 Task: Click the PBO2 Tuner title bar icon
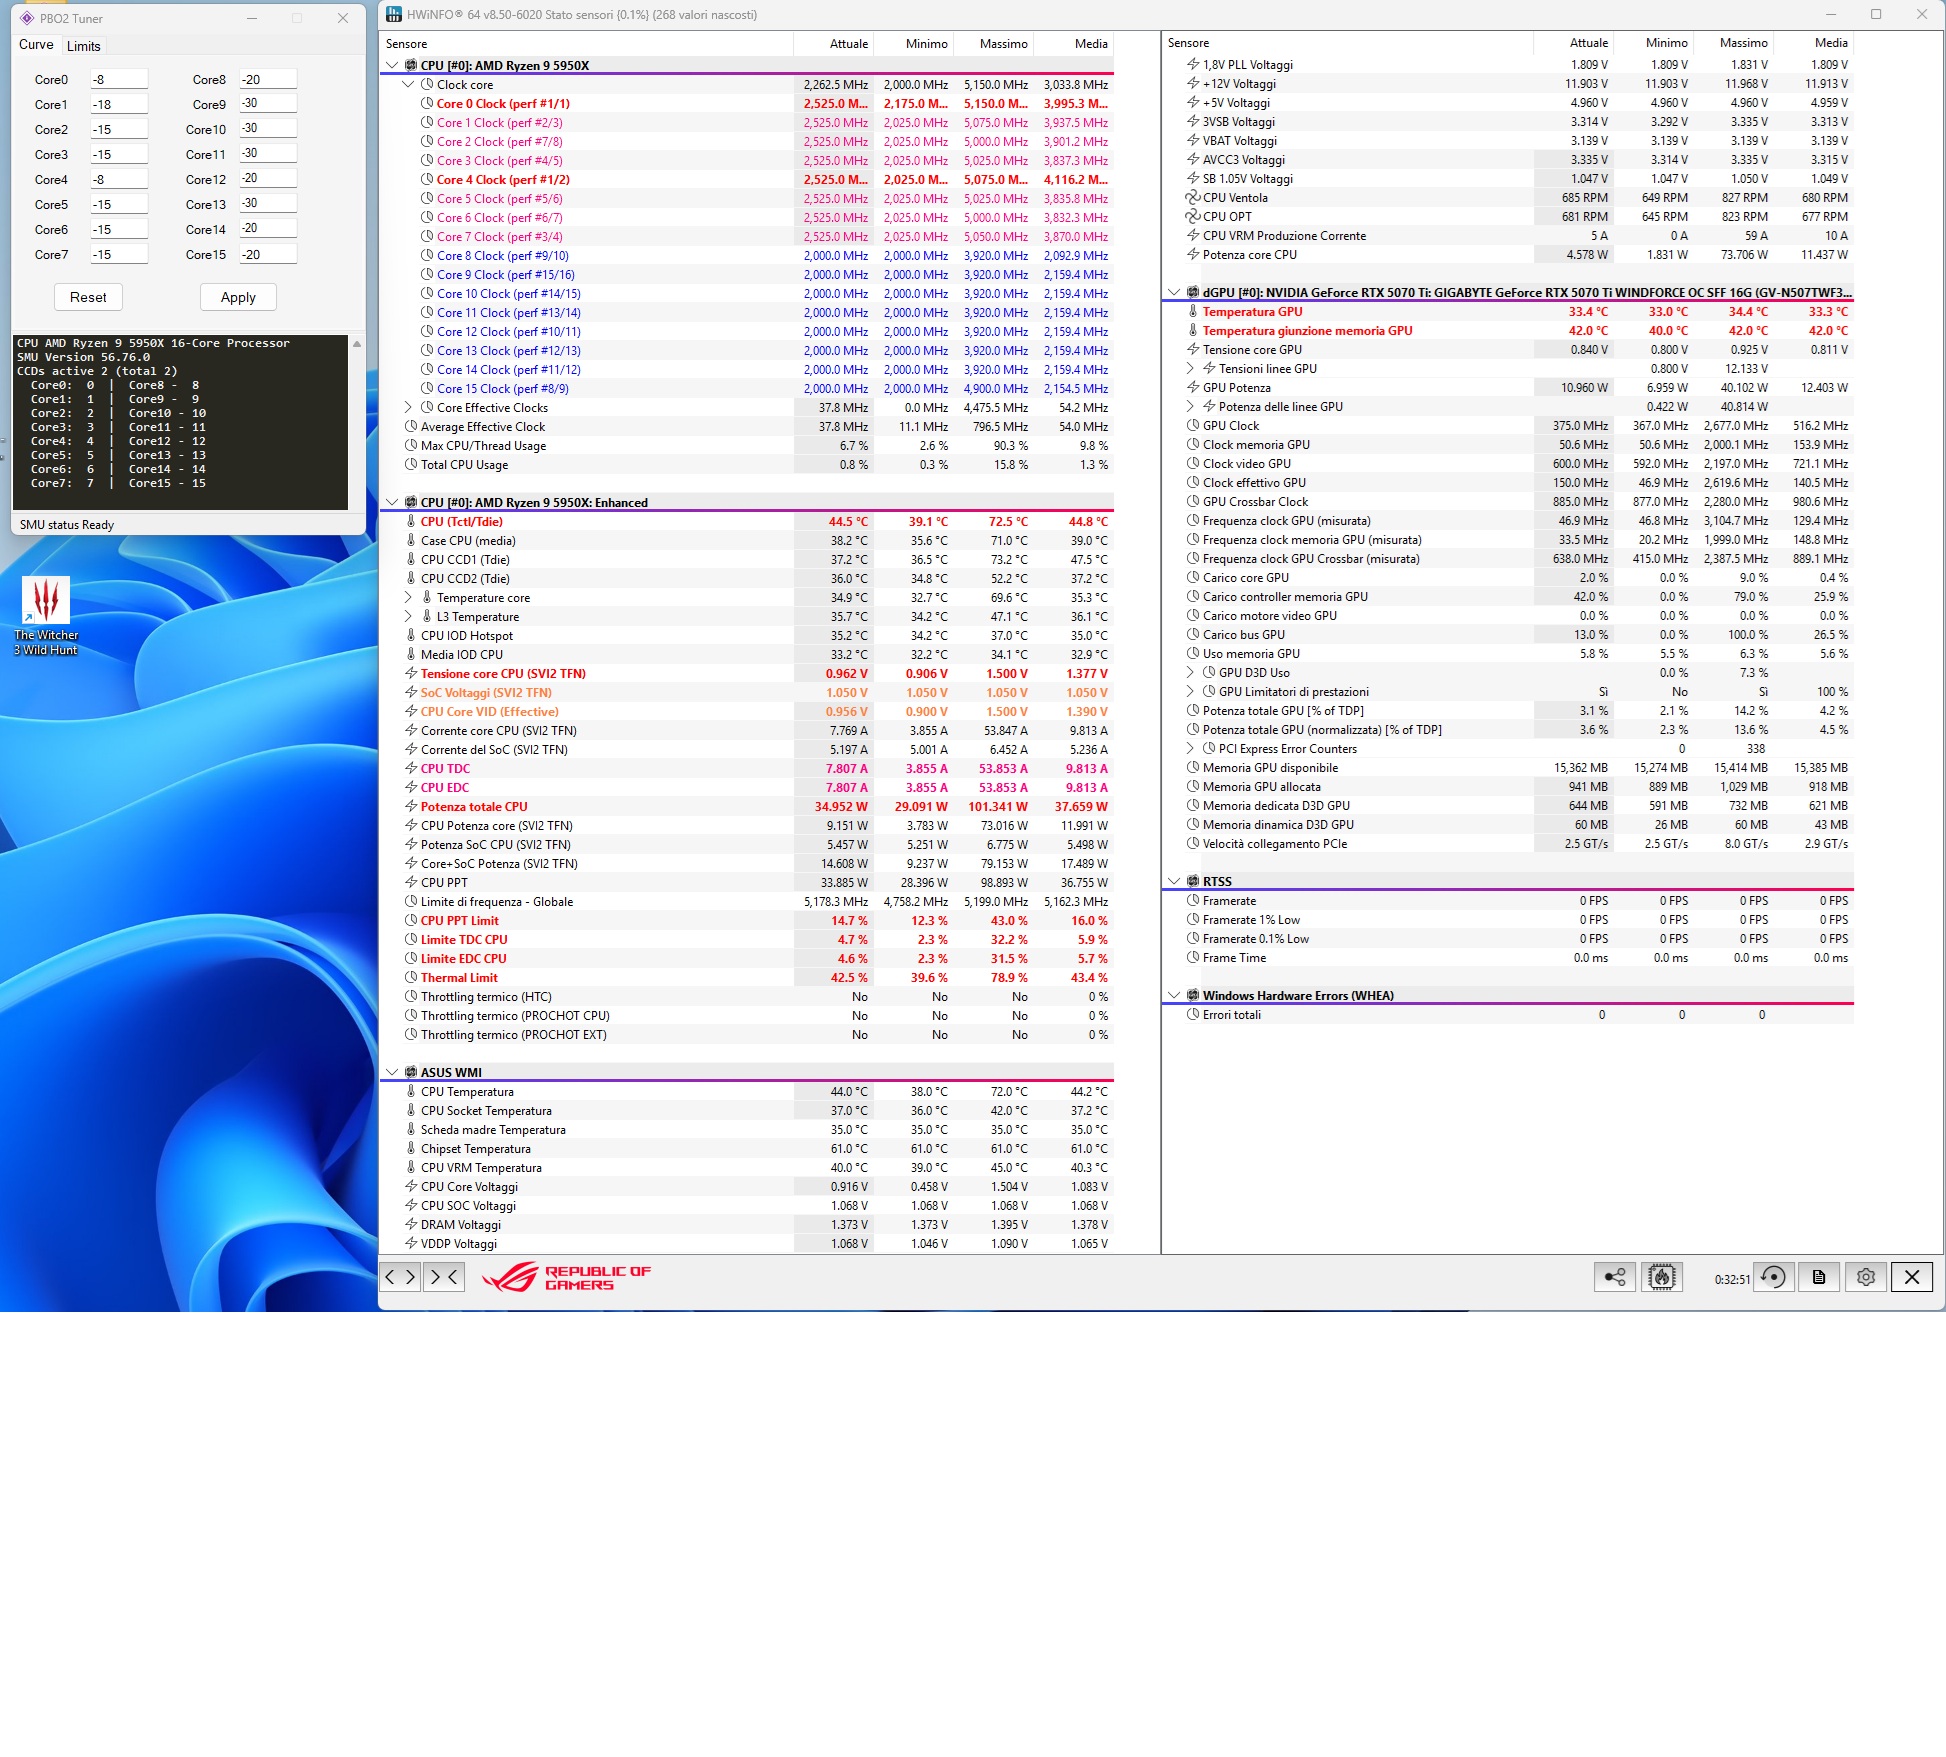(27, 18)
